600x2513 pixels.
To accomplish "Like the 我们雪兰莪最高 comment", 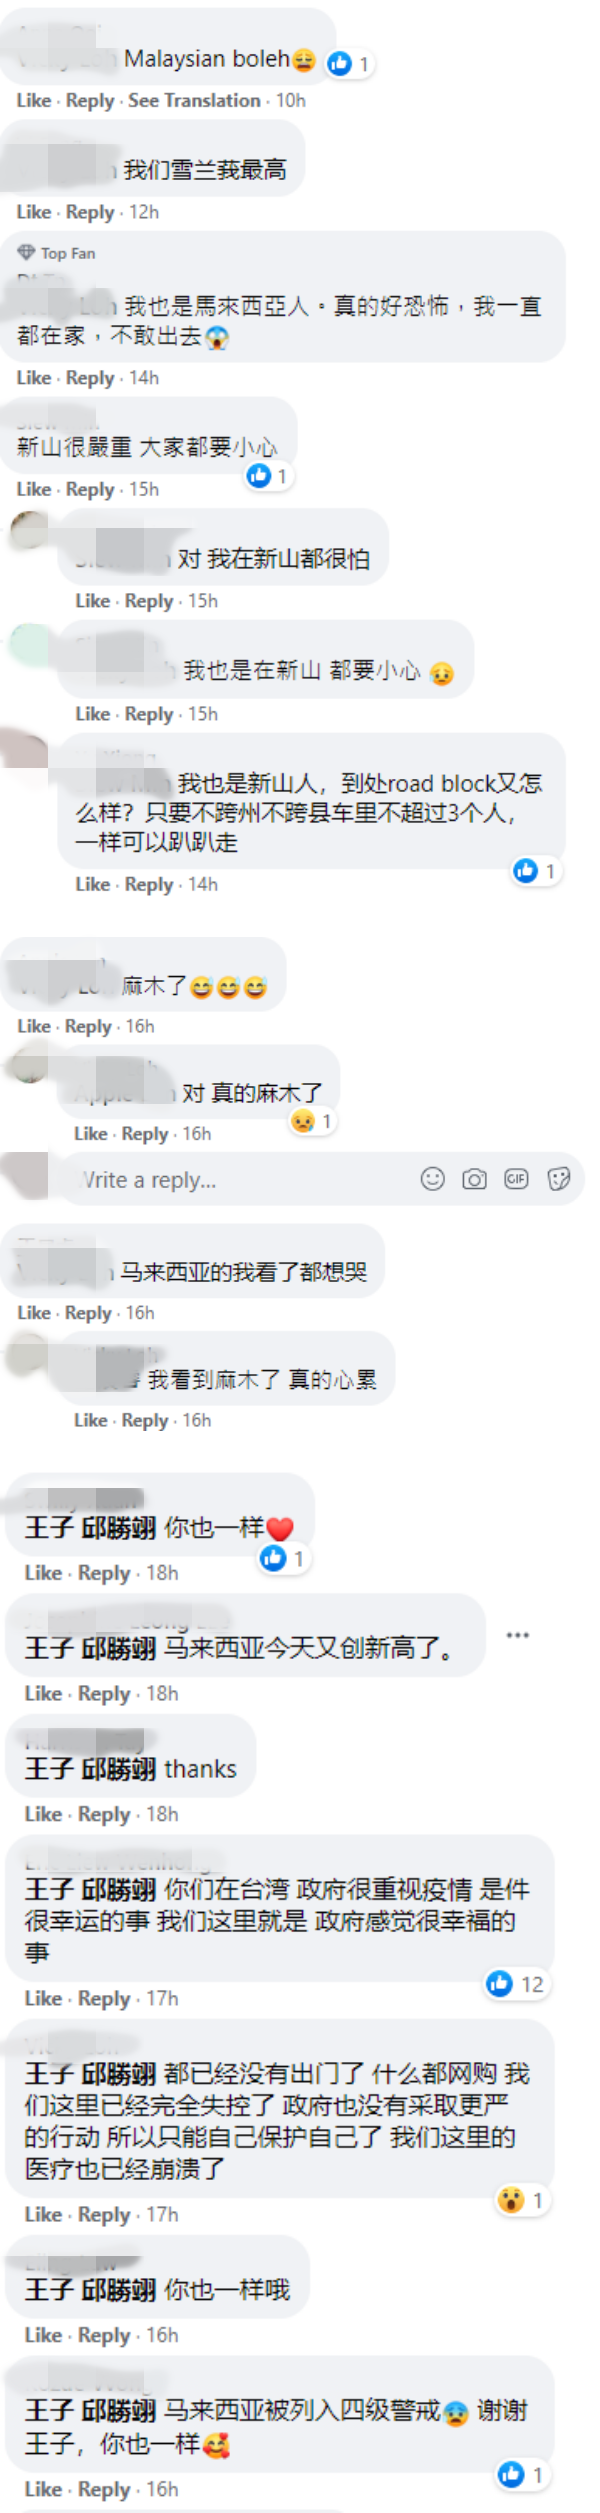I will [34, 212].
